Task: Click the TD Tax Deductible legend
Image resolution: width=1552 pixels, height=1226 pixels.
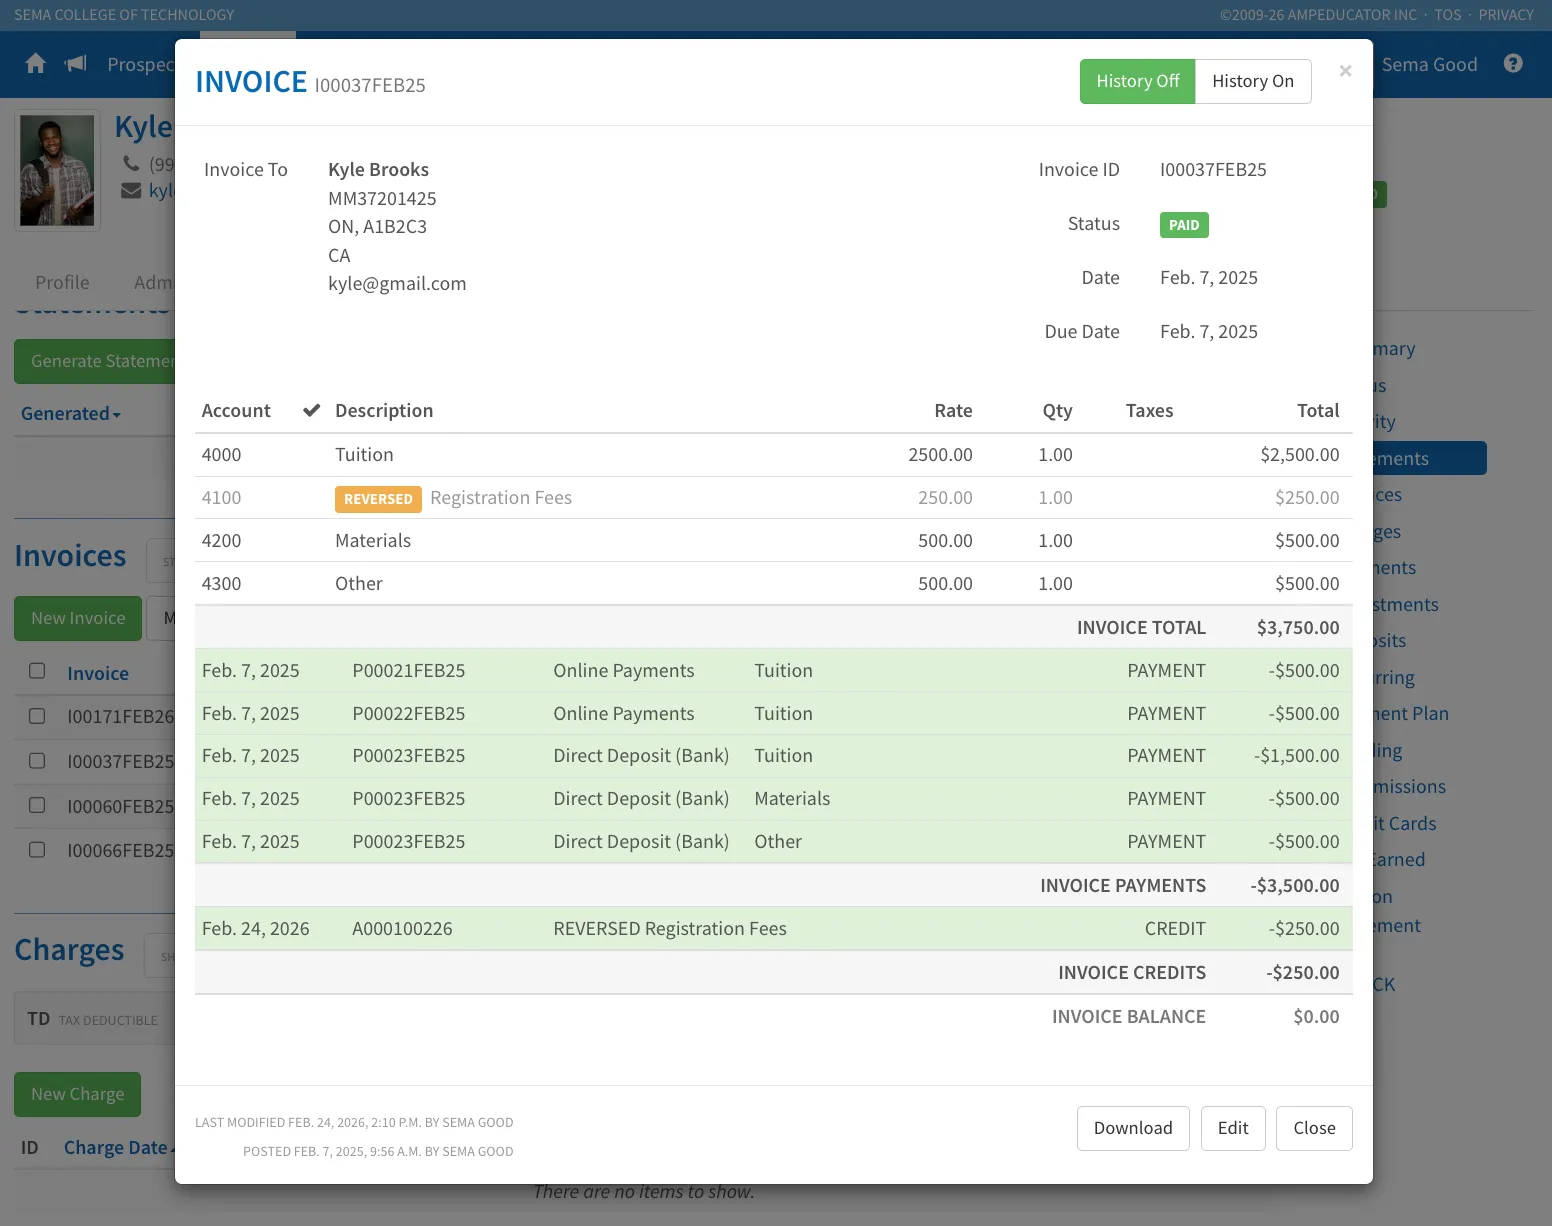Action: (92, 1019)
